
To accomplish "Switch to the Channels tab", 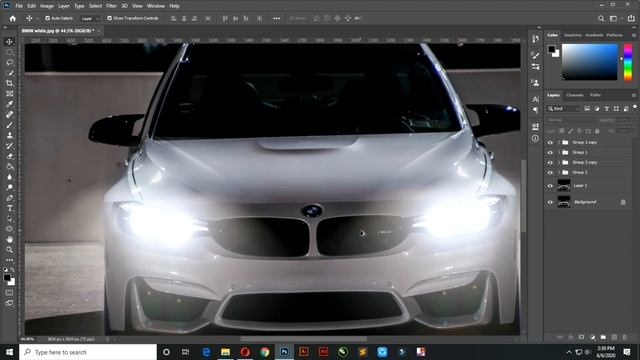I will point(575,95).
